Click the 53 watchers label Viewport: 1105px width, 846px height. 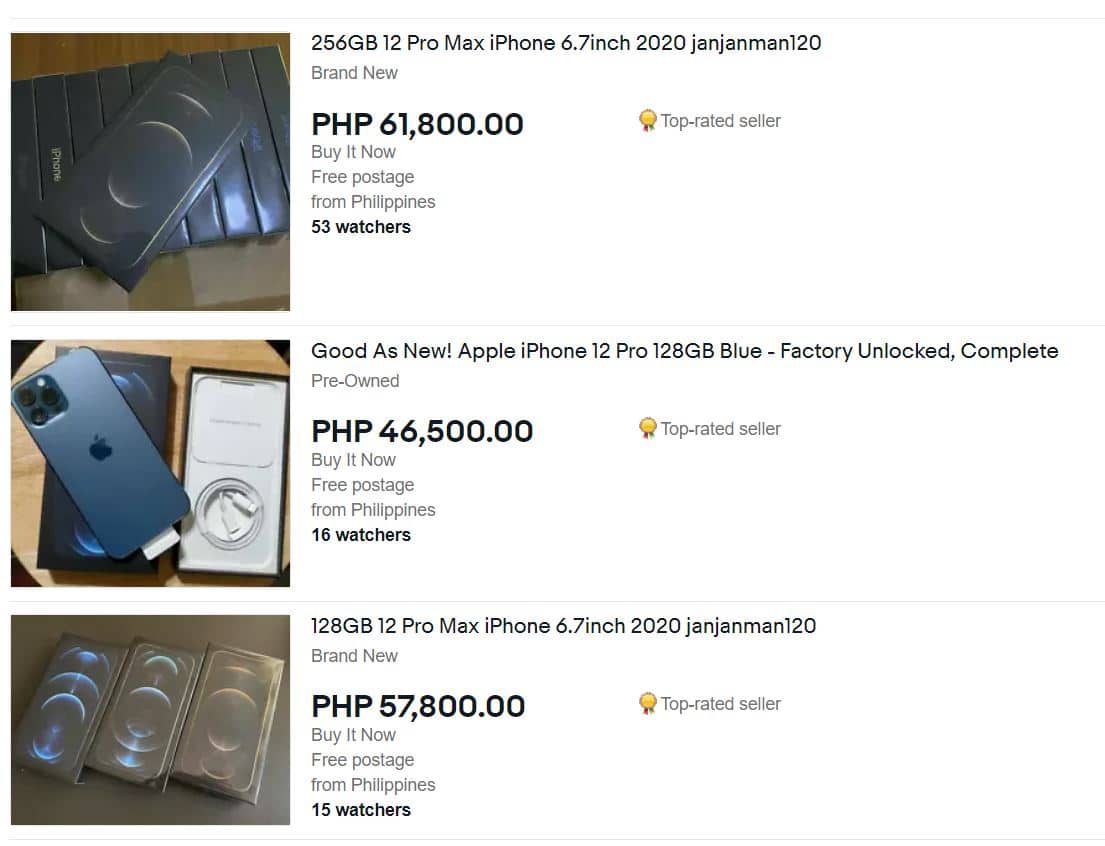tap(361, 227)
